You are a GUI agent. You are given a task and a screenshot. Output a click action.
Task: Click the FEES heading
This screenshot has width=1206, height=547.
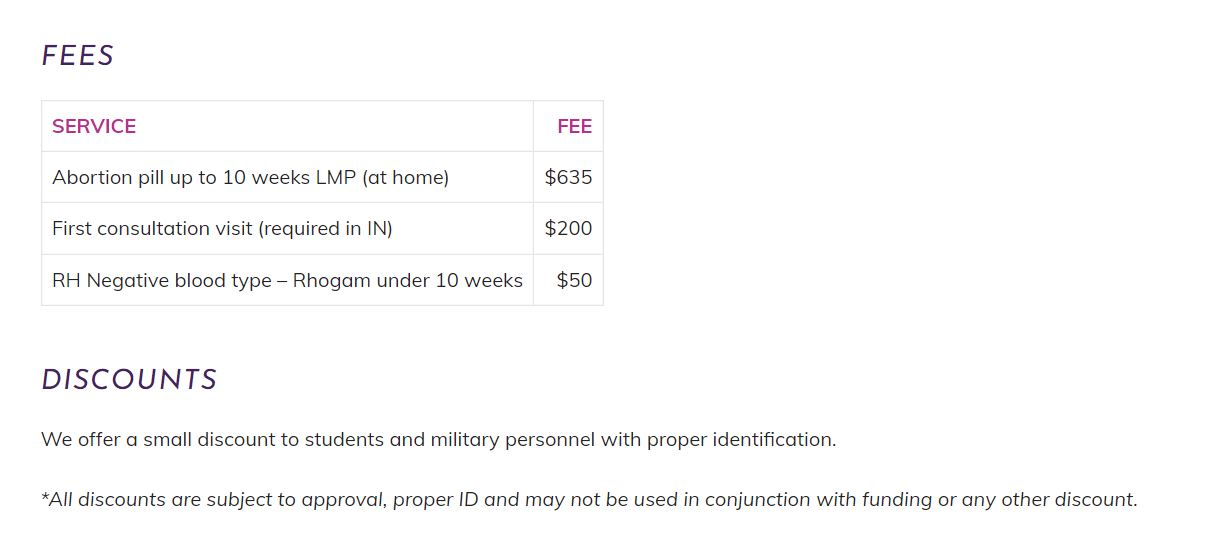click(78, 56)
